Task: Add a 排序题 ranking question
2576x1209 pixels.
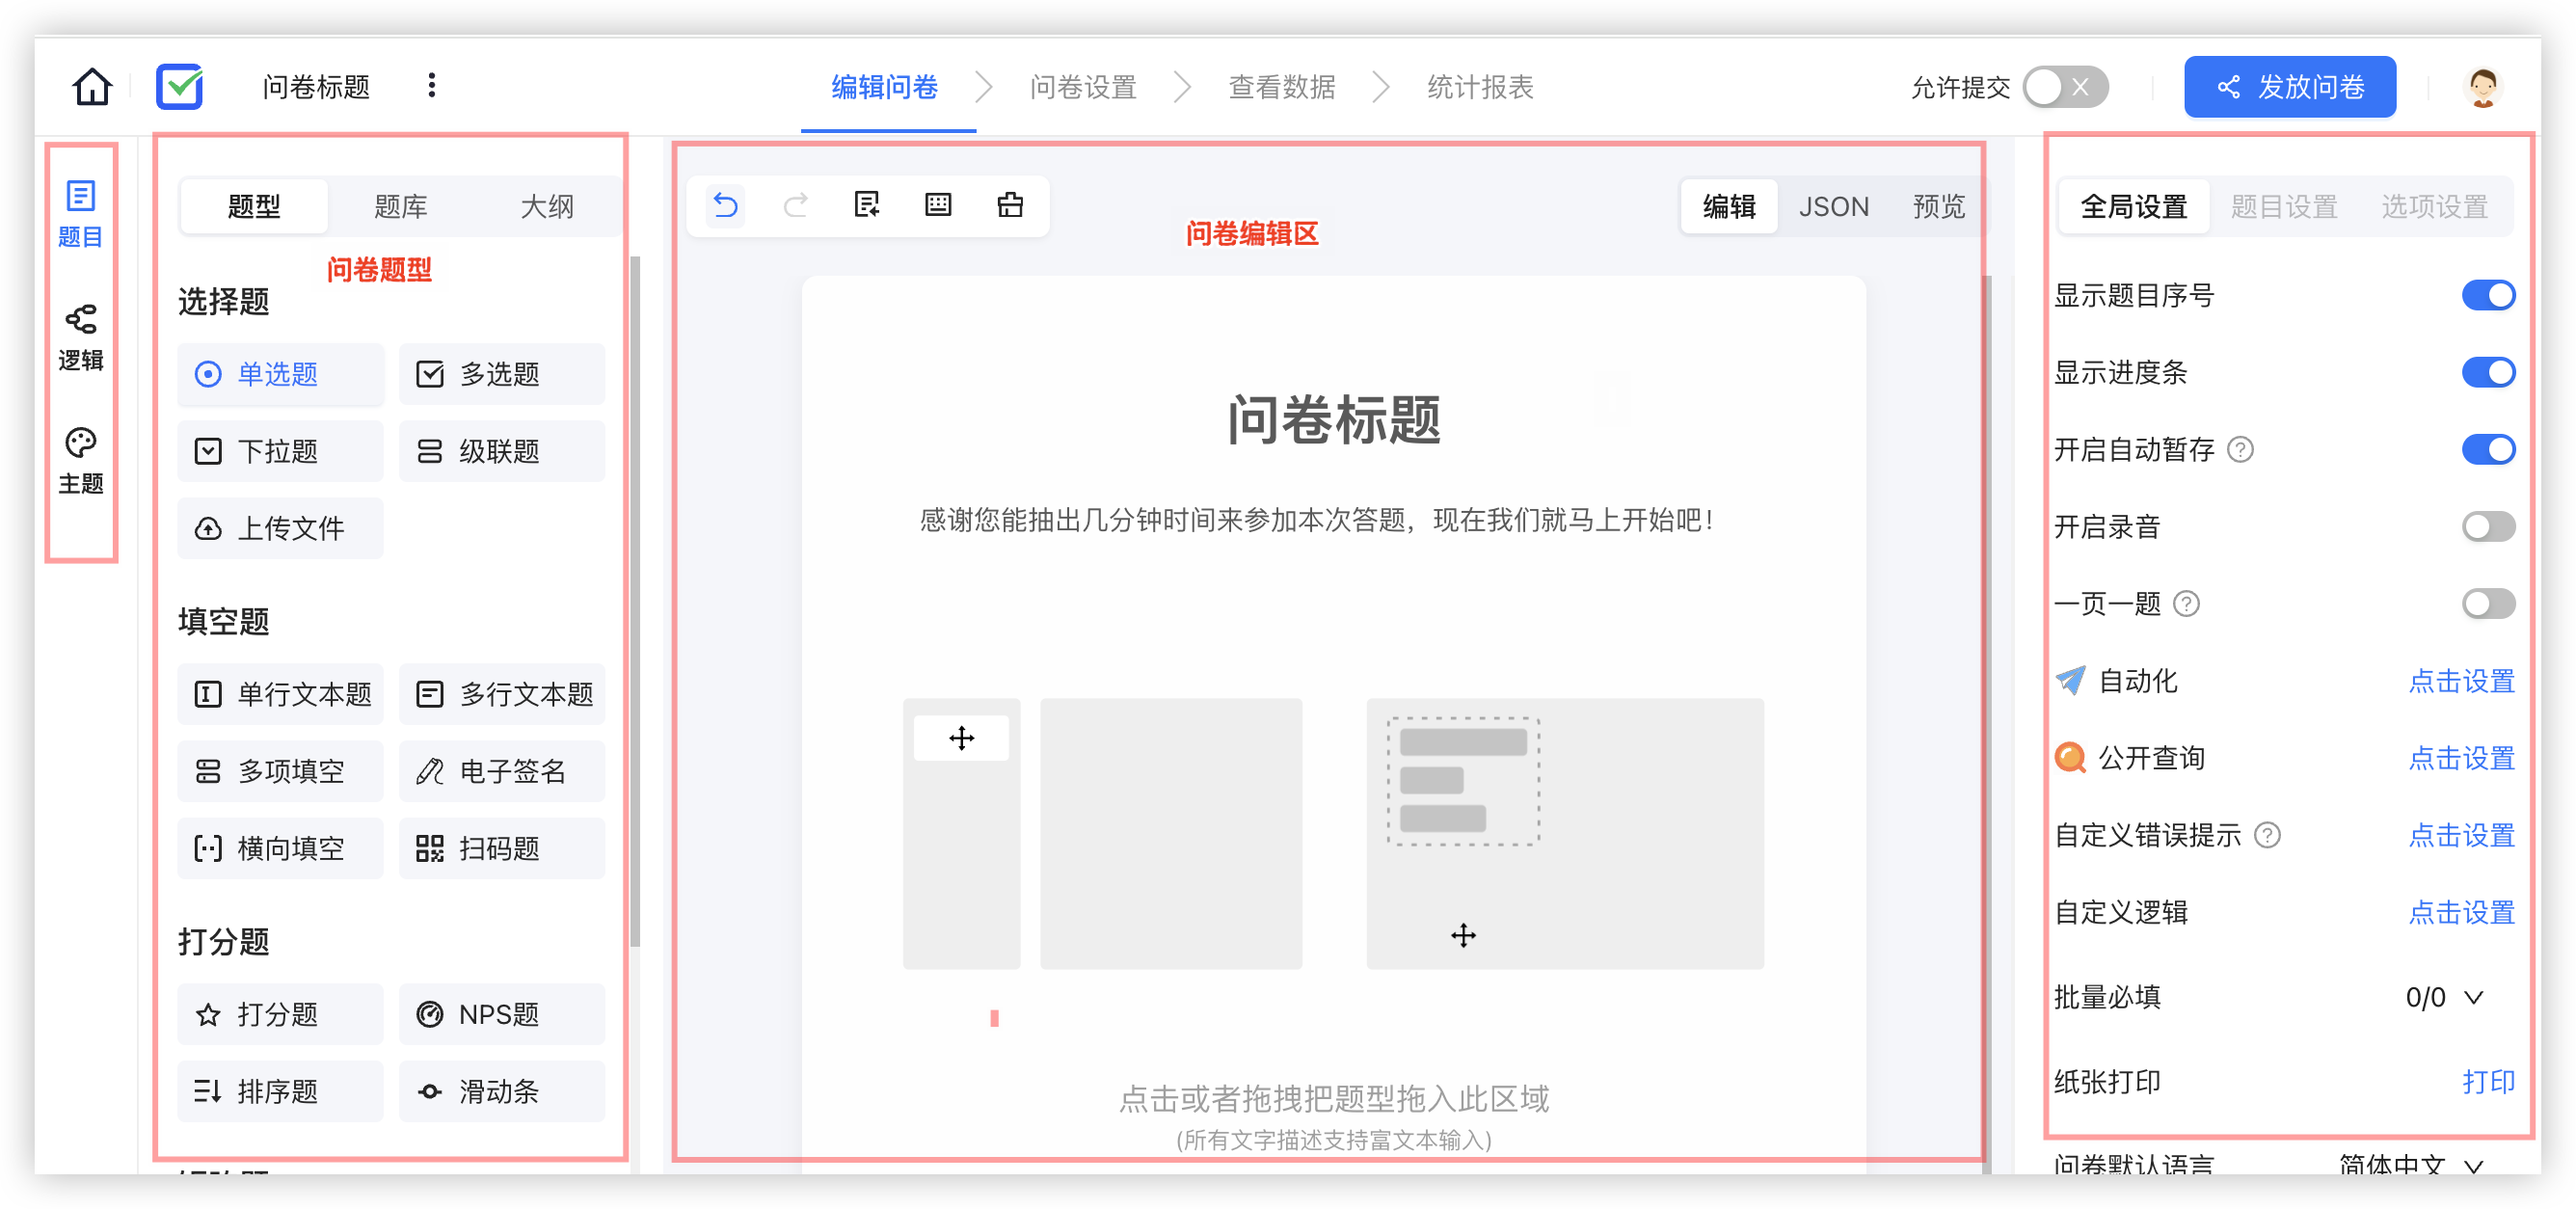Action: [281, 1091]
